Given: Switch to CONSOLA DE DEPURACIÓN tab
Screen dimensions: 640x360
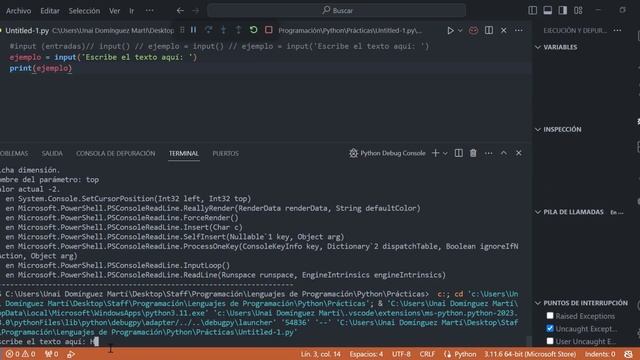Looking at the screenshot, I should 116,153.
